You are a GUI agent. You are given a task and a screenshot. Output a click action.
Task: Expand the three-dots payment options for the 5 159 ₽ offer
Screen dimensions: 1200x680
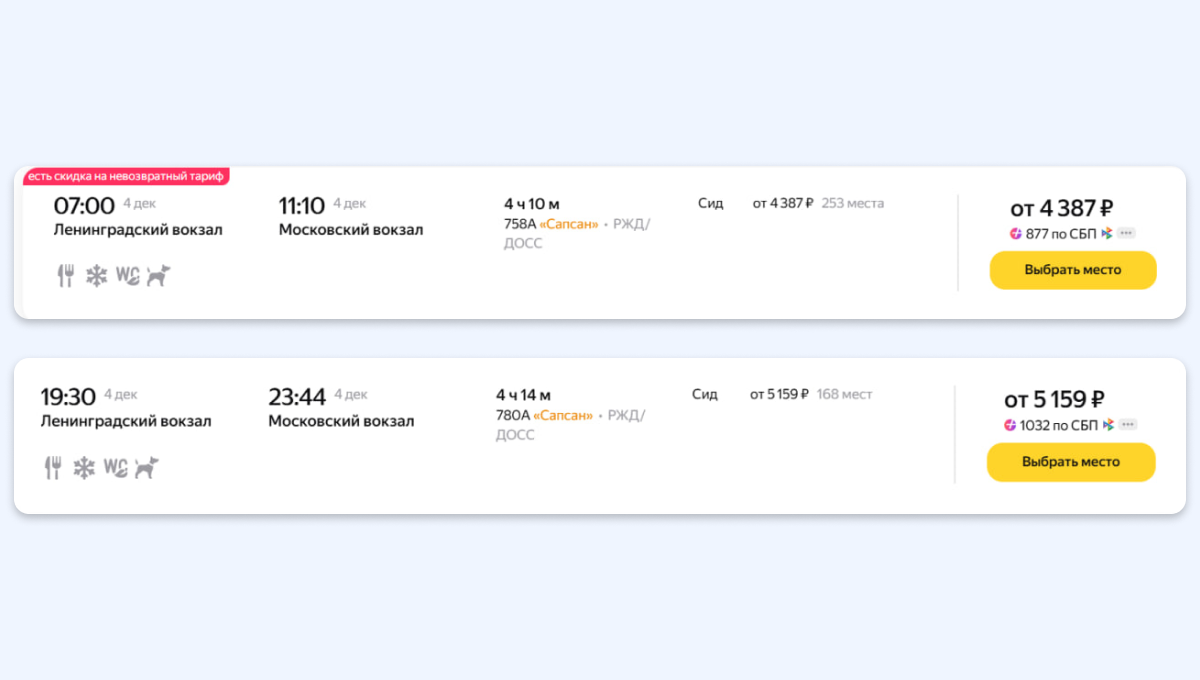click(x=1127, y=425)
